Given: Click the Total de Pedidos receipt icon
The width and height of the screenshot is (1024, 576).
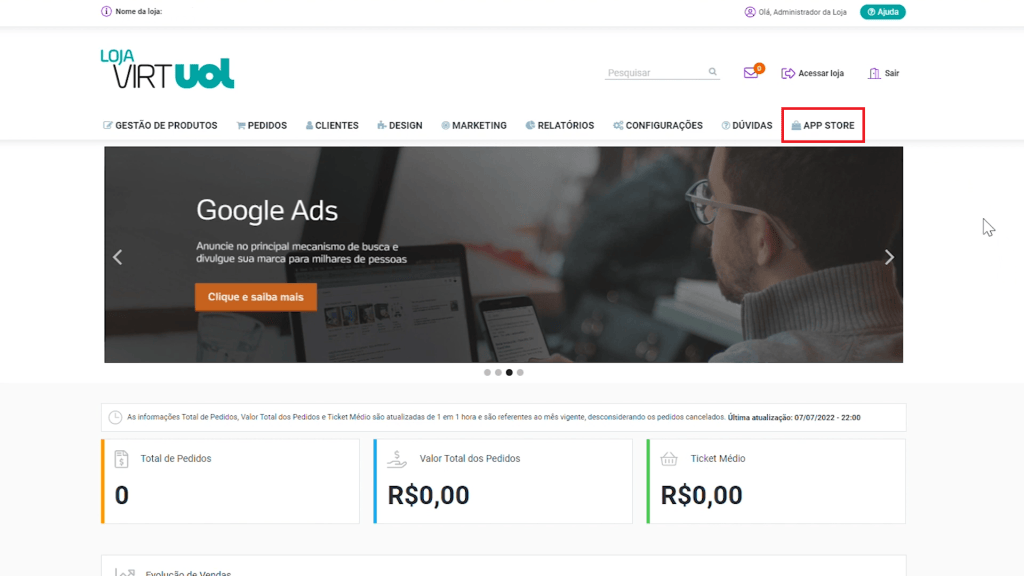Looking at the screenshot, I should [121, 458].
